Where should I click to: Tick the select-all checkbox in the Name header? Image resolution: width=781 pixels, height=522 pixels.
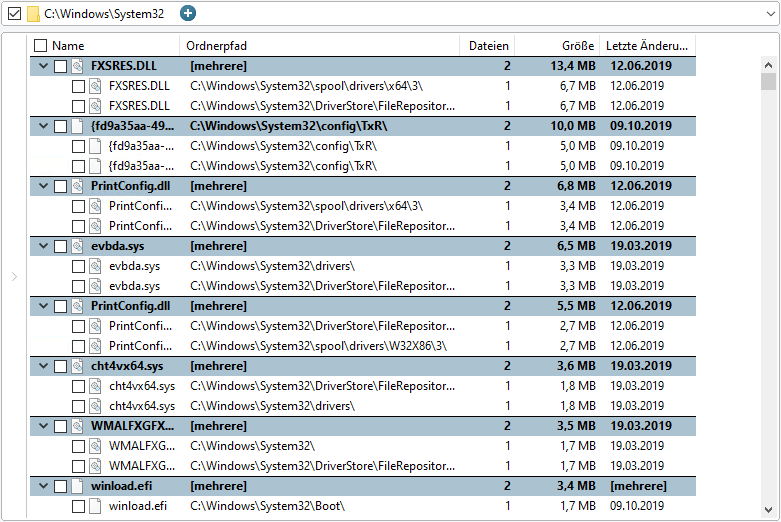tap(40, 46)
